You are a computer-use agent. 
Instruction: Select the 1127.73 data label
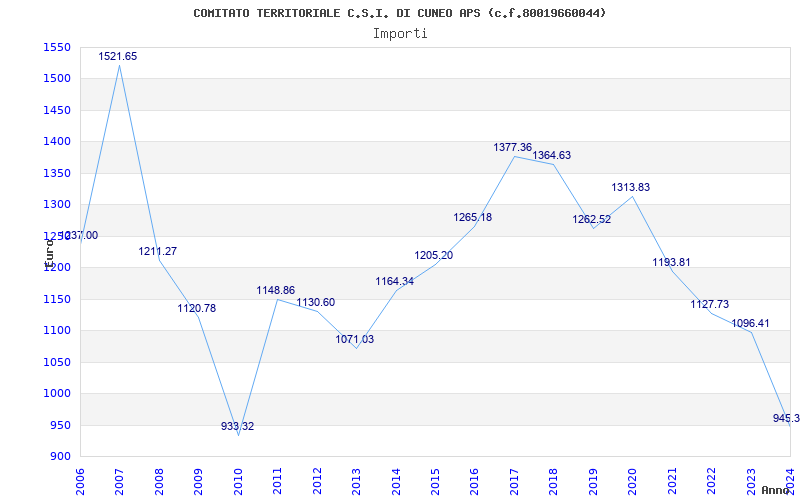(x=710, y=305)
